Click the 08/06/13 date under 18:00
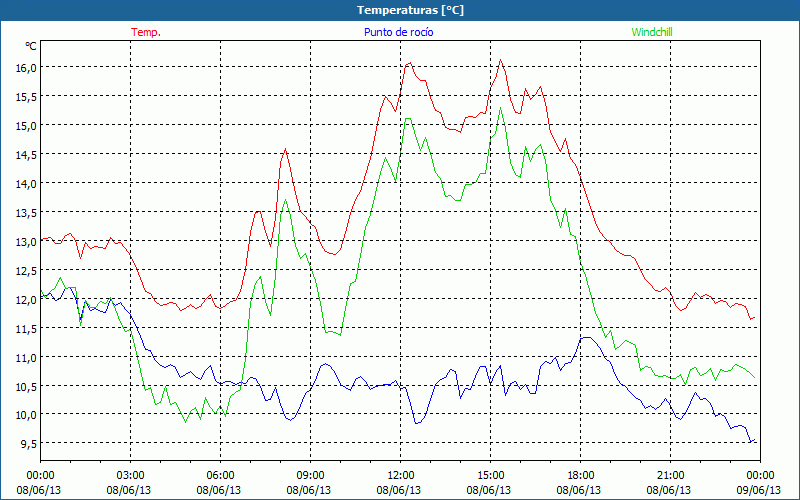This screenshot has width=800, height=500. 579,490
